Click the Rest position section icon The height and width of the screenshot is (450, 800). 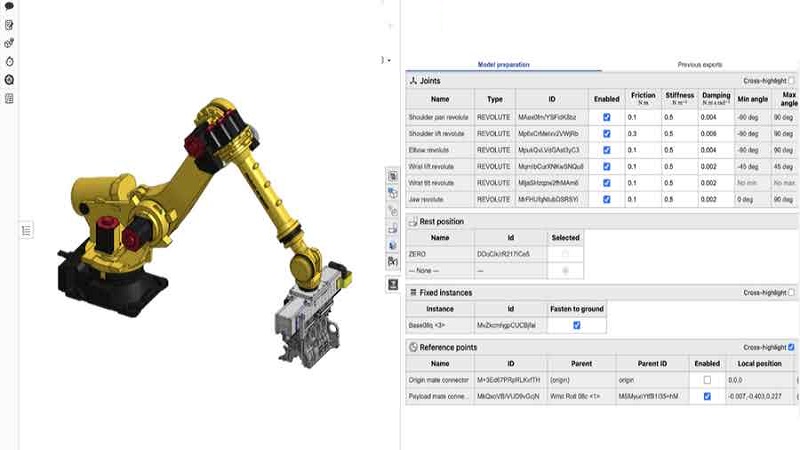[413, 221]
